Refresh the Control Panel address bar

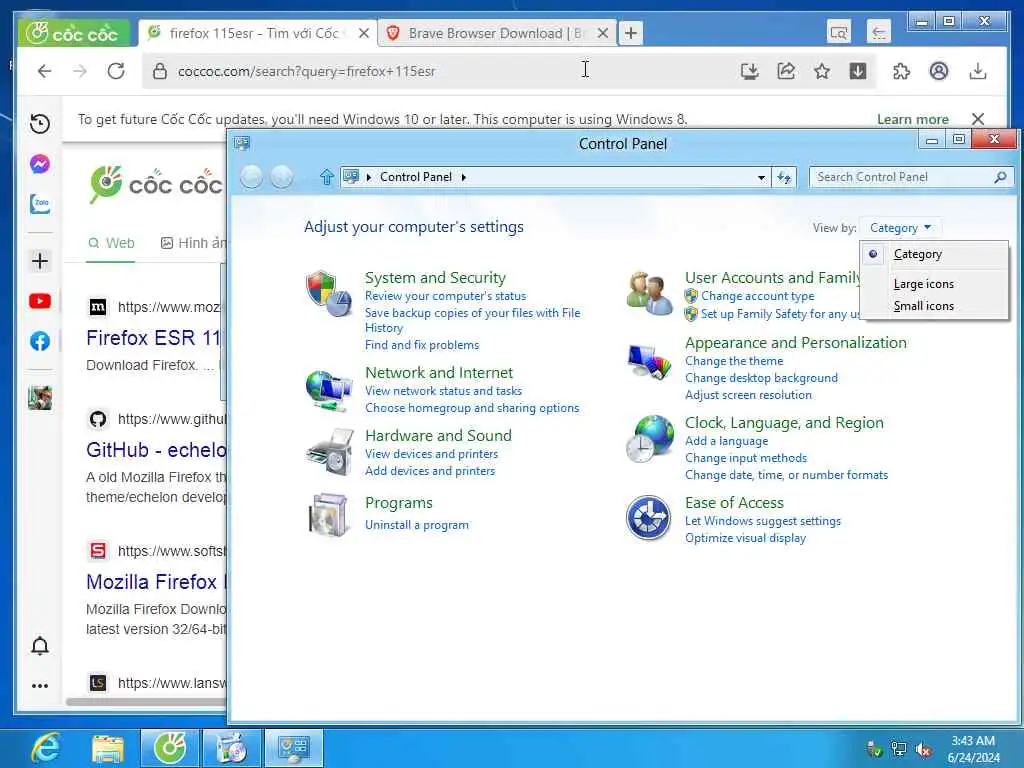784,177
